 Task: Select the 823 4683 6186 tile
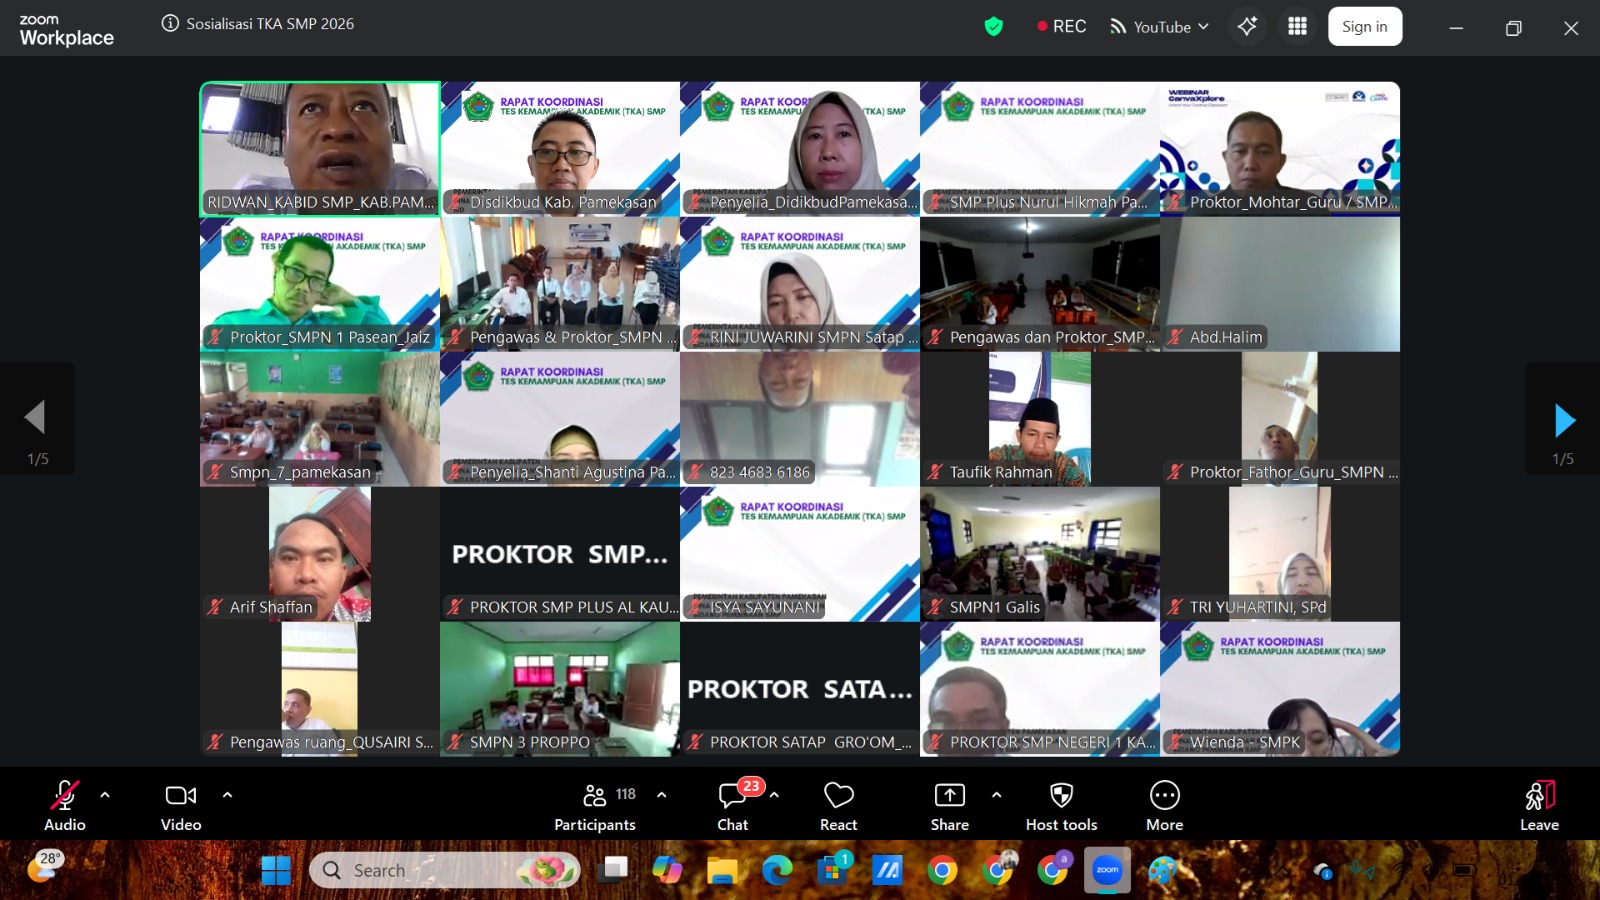(800, 419)
